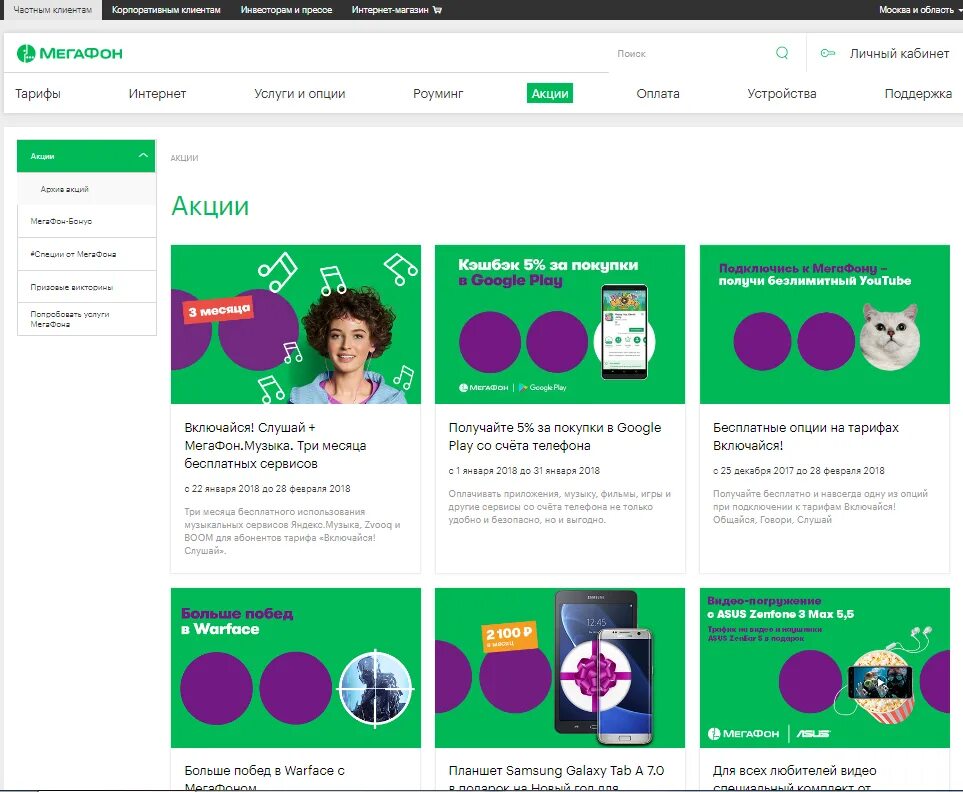Image resolution: width=963 pixels, height=792 pixels.
Task: Open the Тарифы menu
Action: tap(38, 93)
